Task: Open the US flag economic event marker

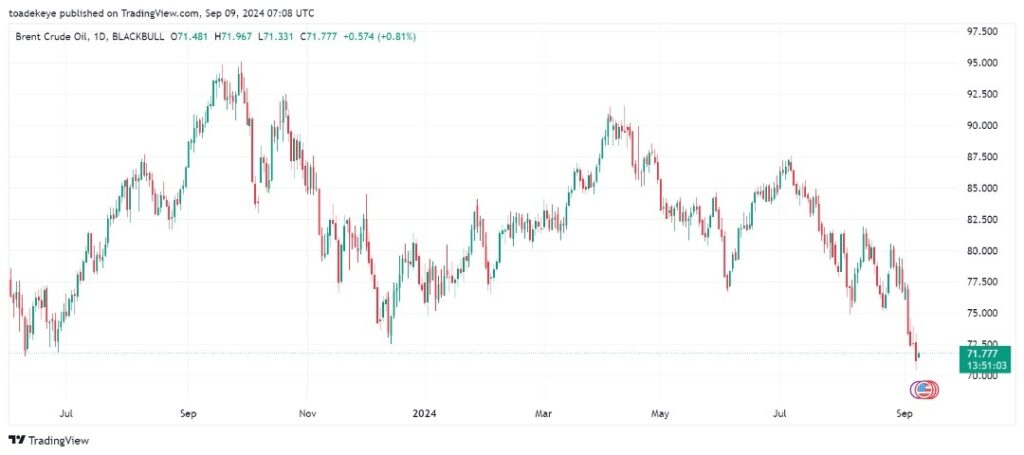Action: pyautogui.click(x=924, y=389)
